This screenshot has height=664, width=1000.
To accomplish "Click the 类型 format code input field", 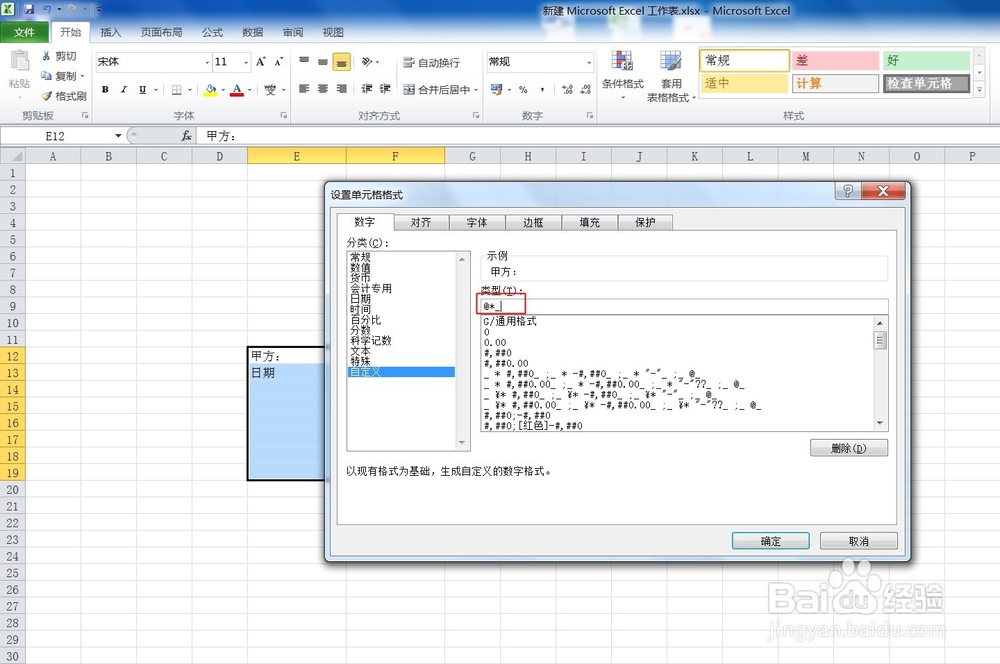I will tap(684, 306).
